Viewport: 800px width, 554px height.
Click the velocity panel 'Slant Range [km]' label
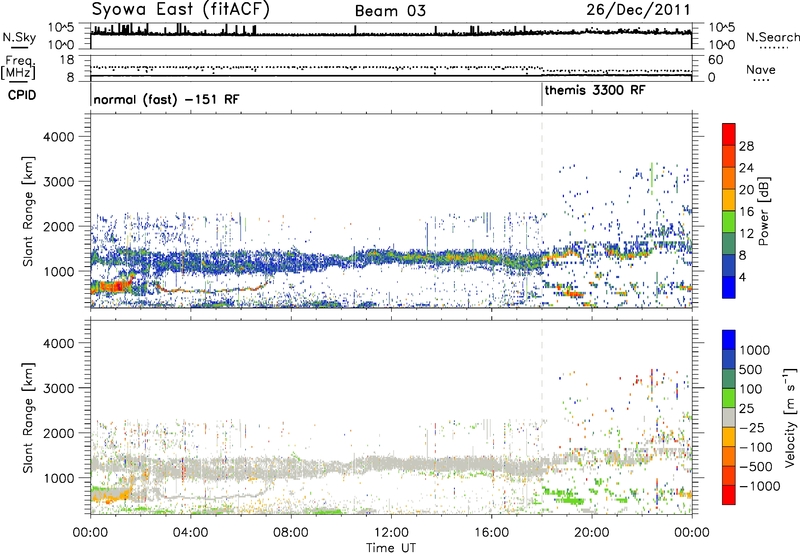(28, 417)
